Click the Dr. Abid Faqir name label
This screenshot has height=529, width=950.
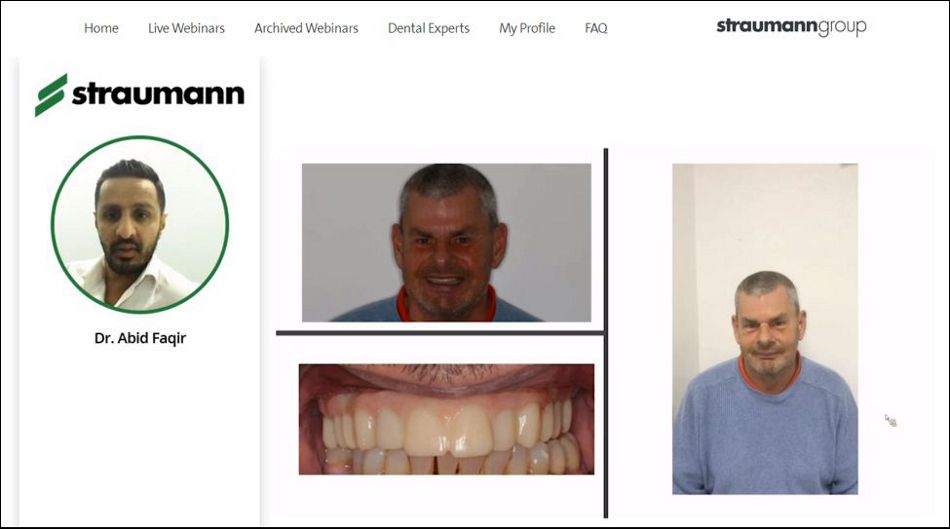140,338
